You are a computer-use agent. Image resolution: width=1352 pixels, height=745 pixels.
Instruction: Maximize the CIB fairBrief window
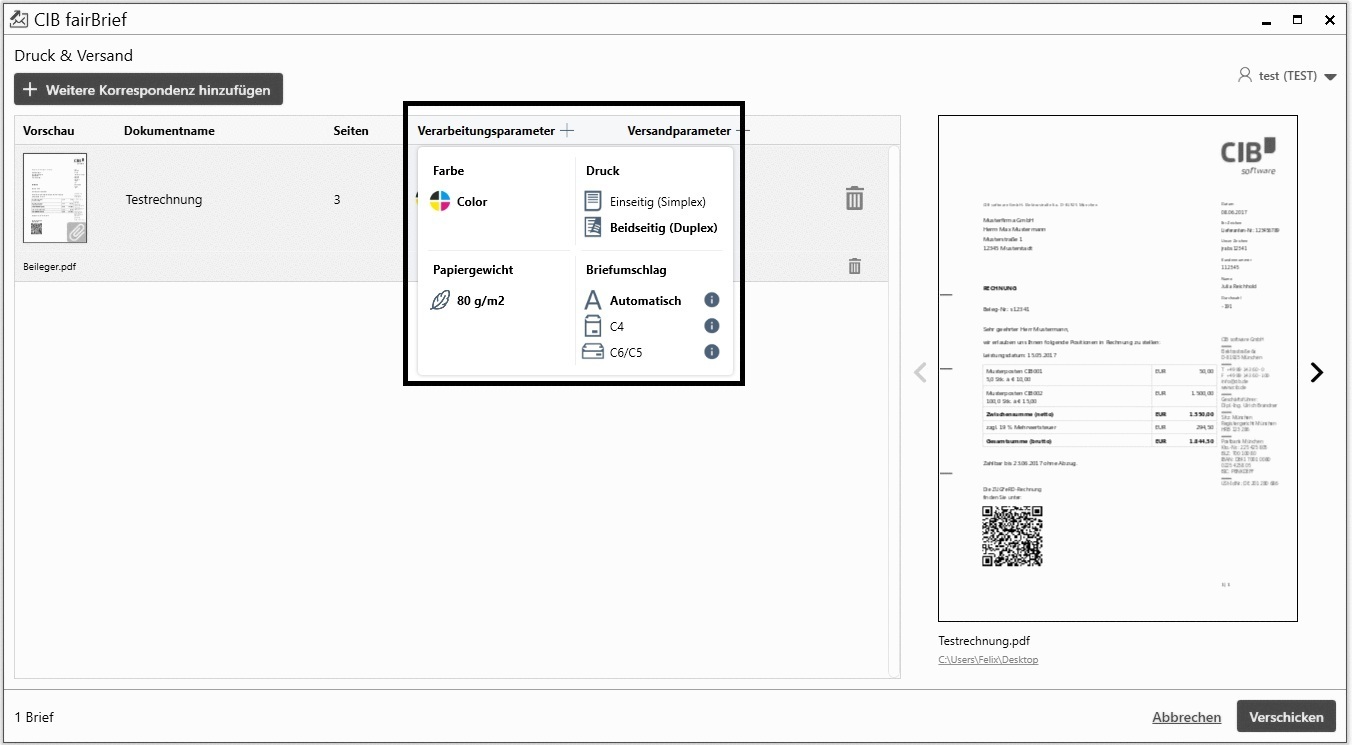point(1297,19)
